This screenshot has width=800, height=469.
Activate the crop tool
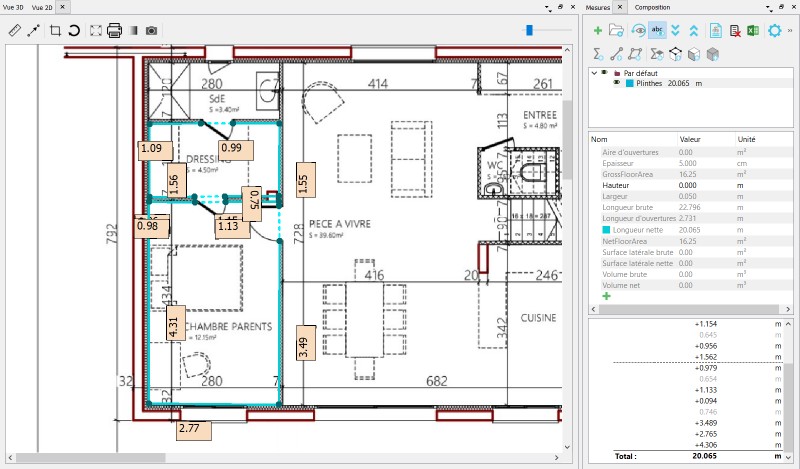click(x=55, y=31)
